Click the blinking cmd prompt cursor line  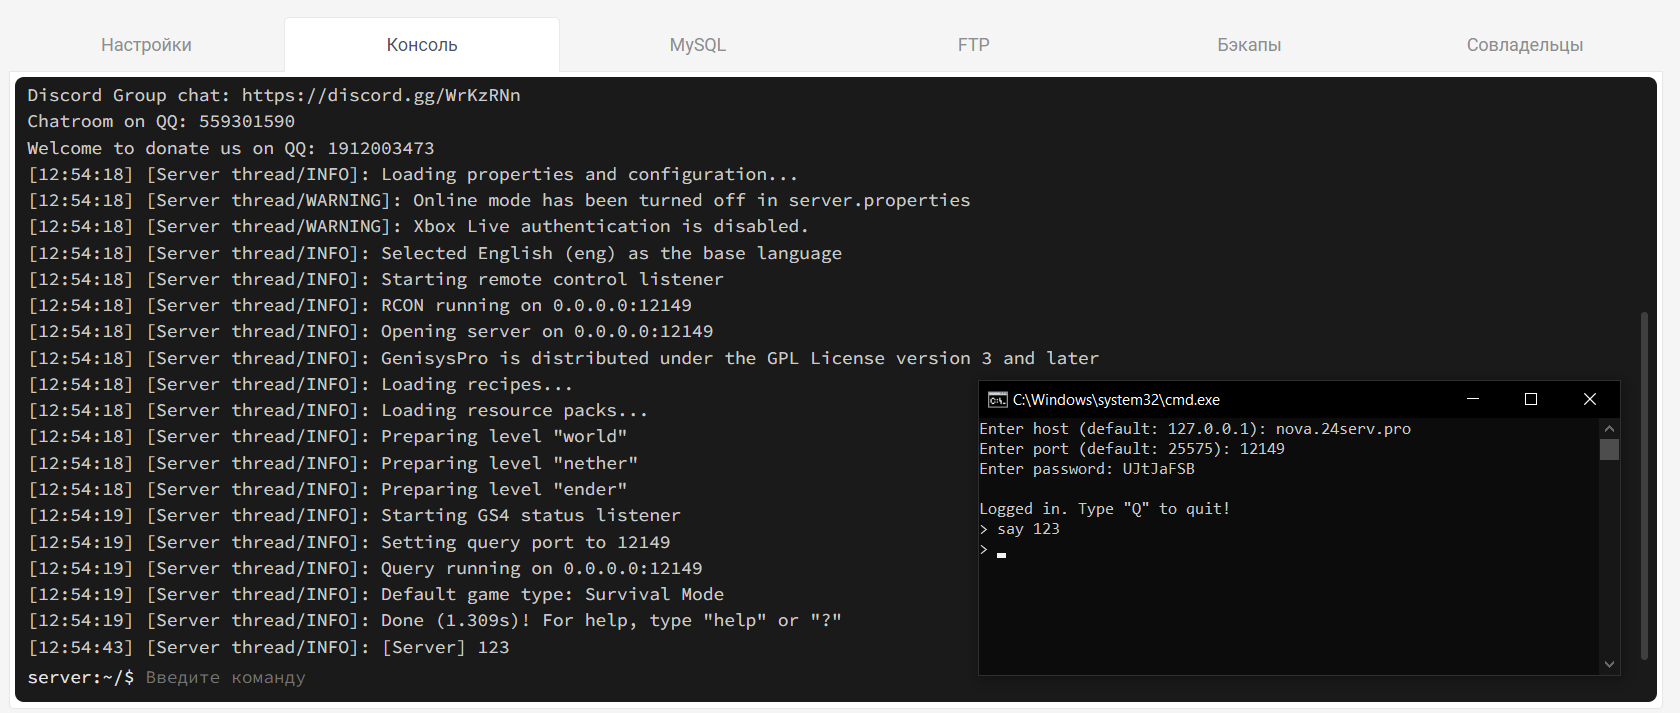point(1000,551)
